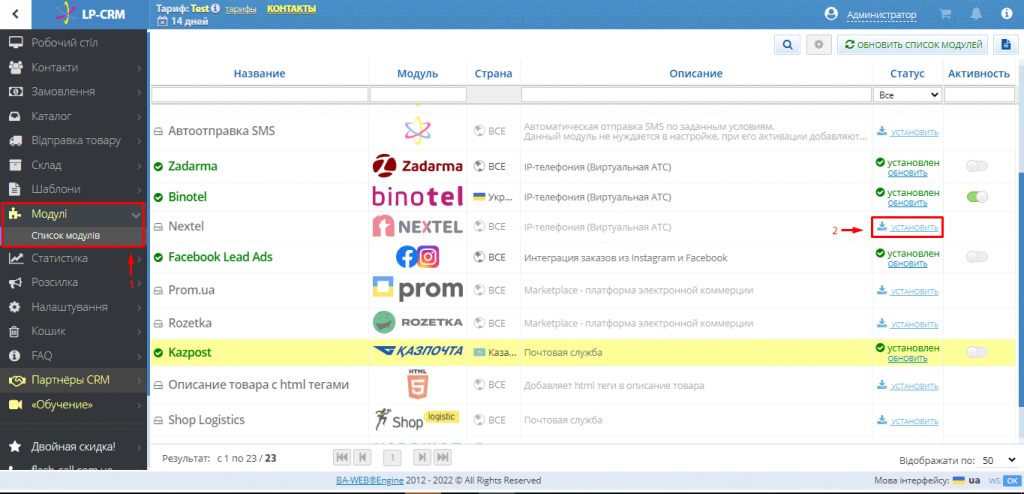Viewport: 1024px width, 494px height.
Task: Click the Binotel module logo
Action: click(417, 197)
